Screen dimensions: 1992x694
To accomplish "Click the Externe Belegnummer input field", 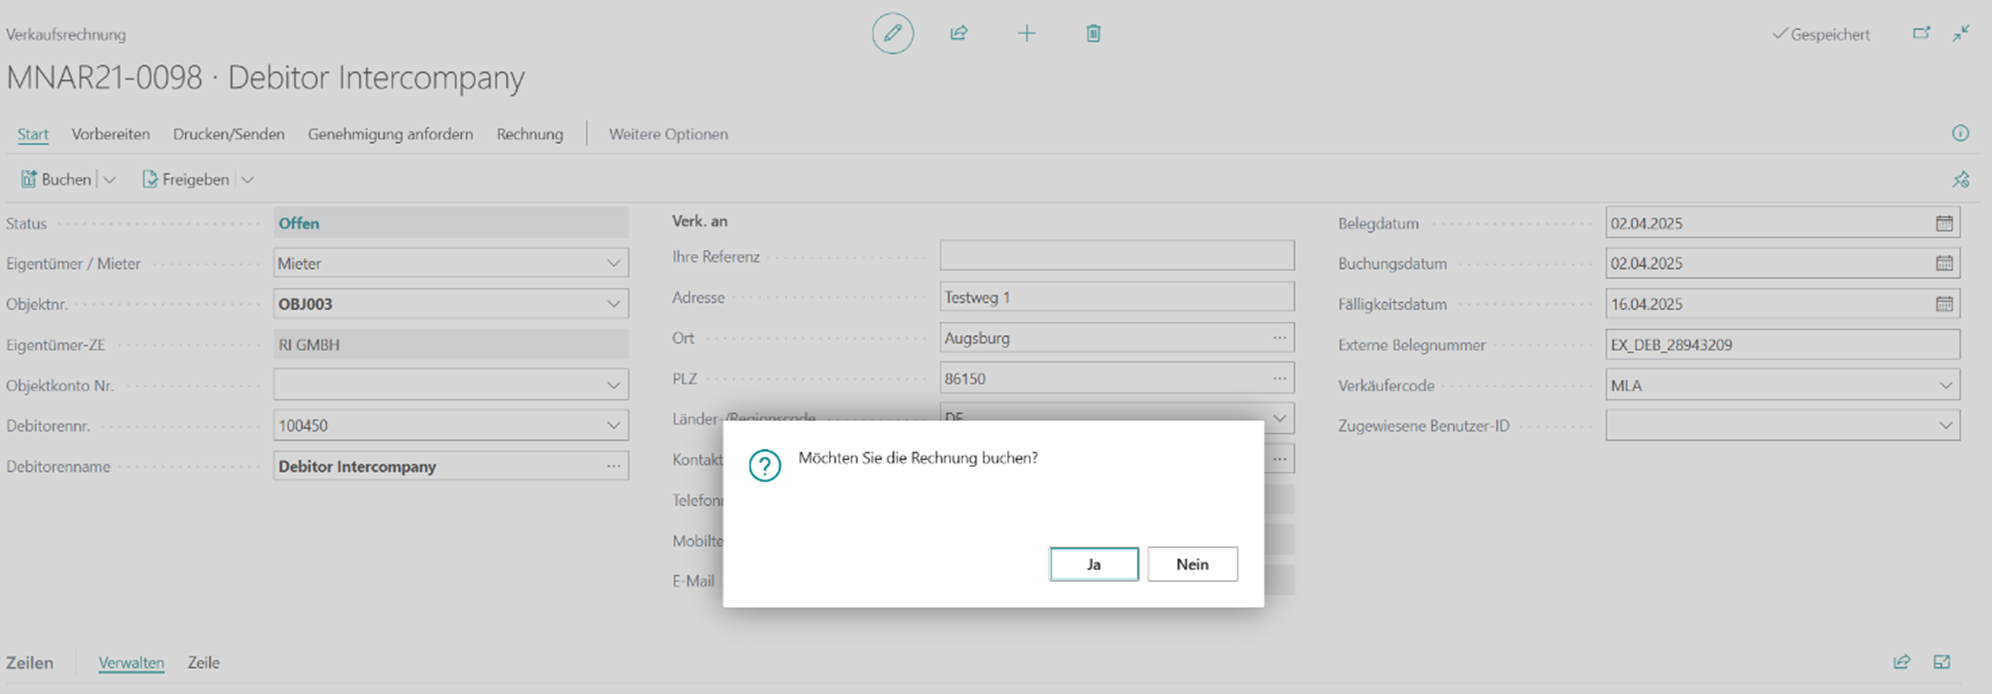I will coord(1780,345).
